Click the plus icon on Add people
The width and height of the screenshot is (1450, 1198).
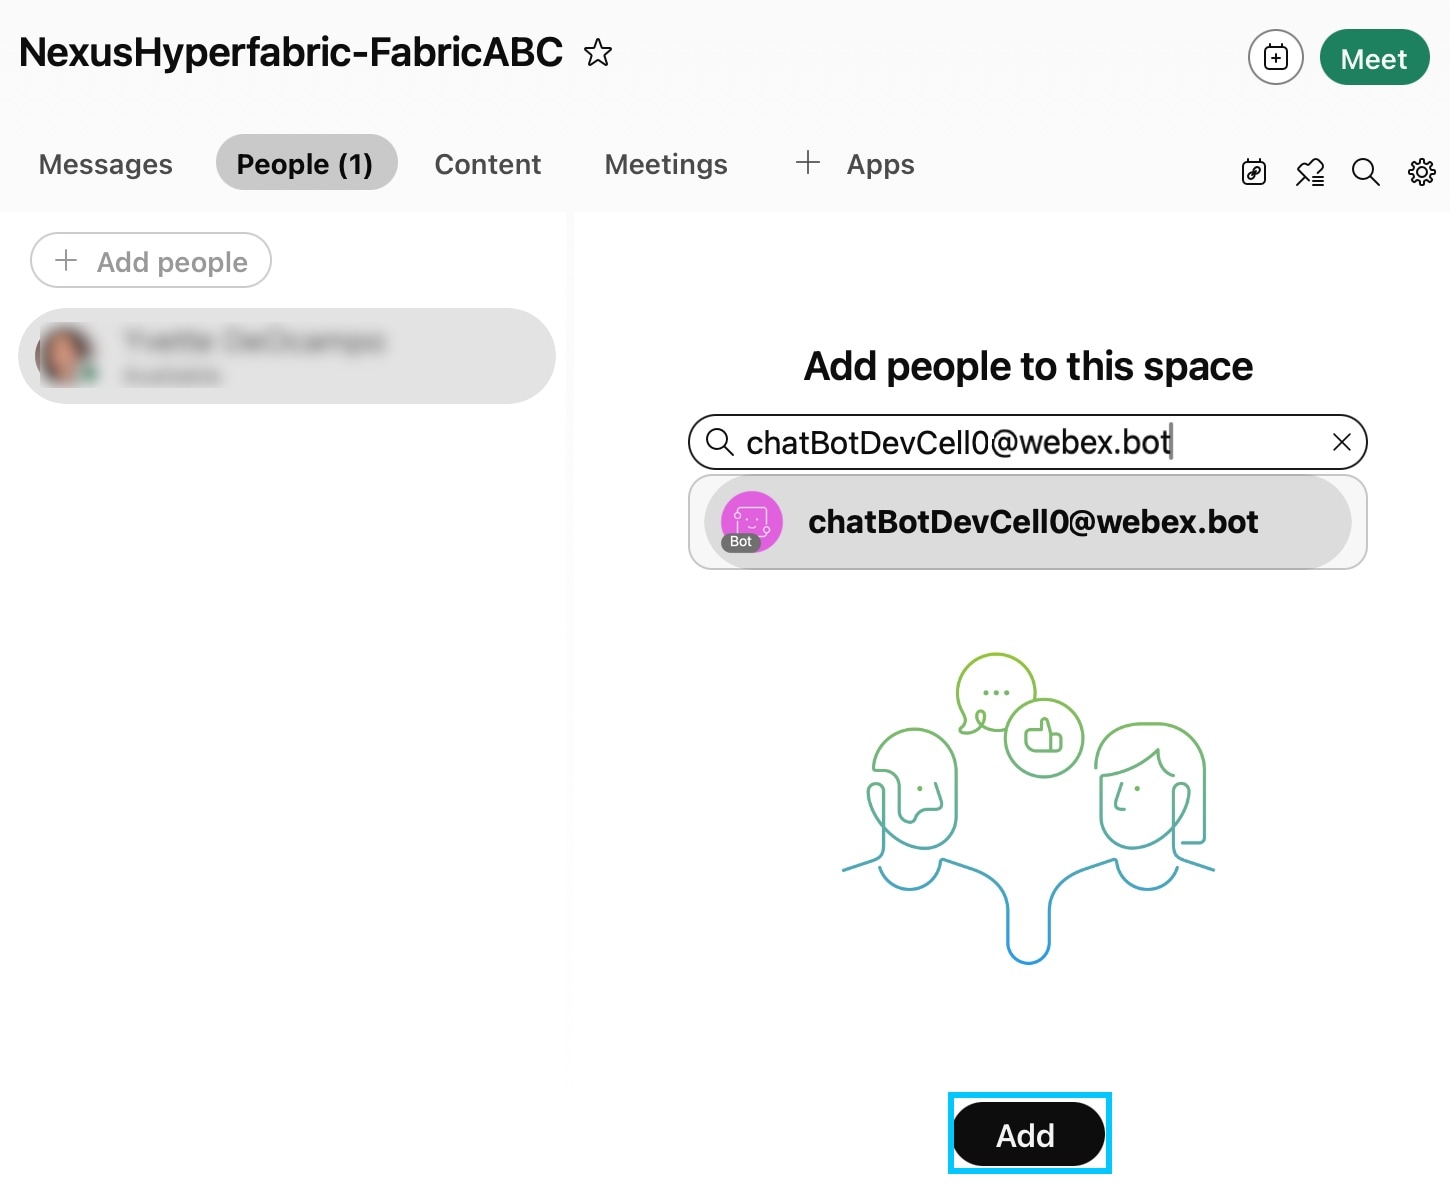pos(64,260)
